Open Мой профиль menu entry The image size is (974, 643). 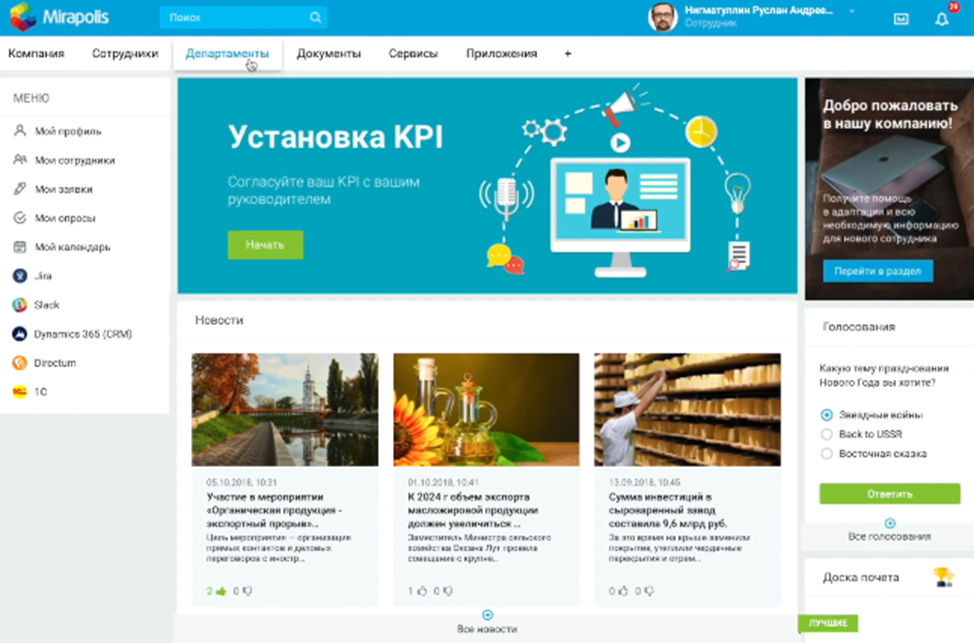click(x=68, y=131)
